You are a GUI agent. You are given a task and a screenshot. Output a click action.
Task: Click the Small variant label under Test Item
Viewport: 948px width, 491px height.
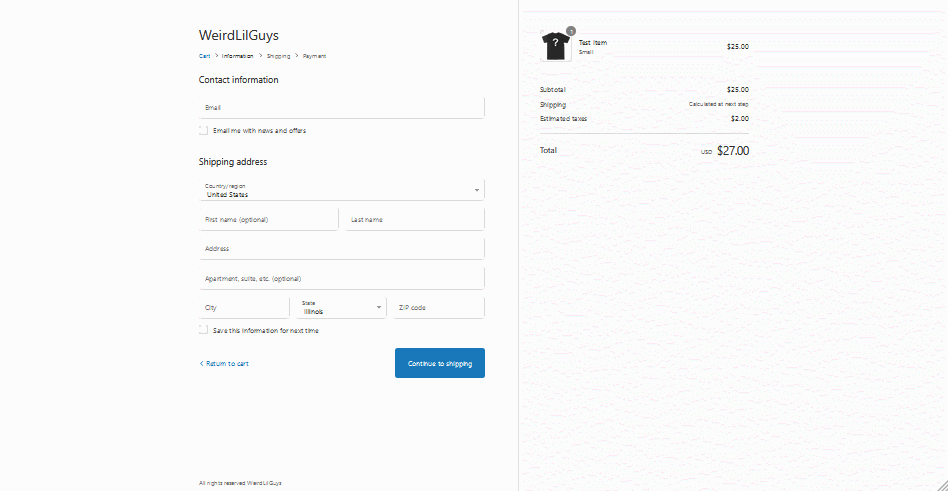pyautogui.click(x=586, y=52)
